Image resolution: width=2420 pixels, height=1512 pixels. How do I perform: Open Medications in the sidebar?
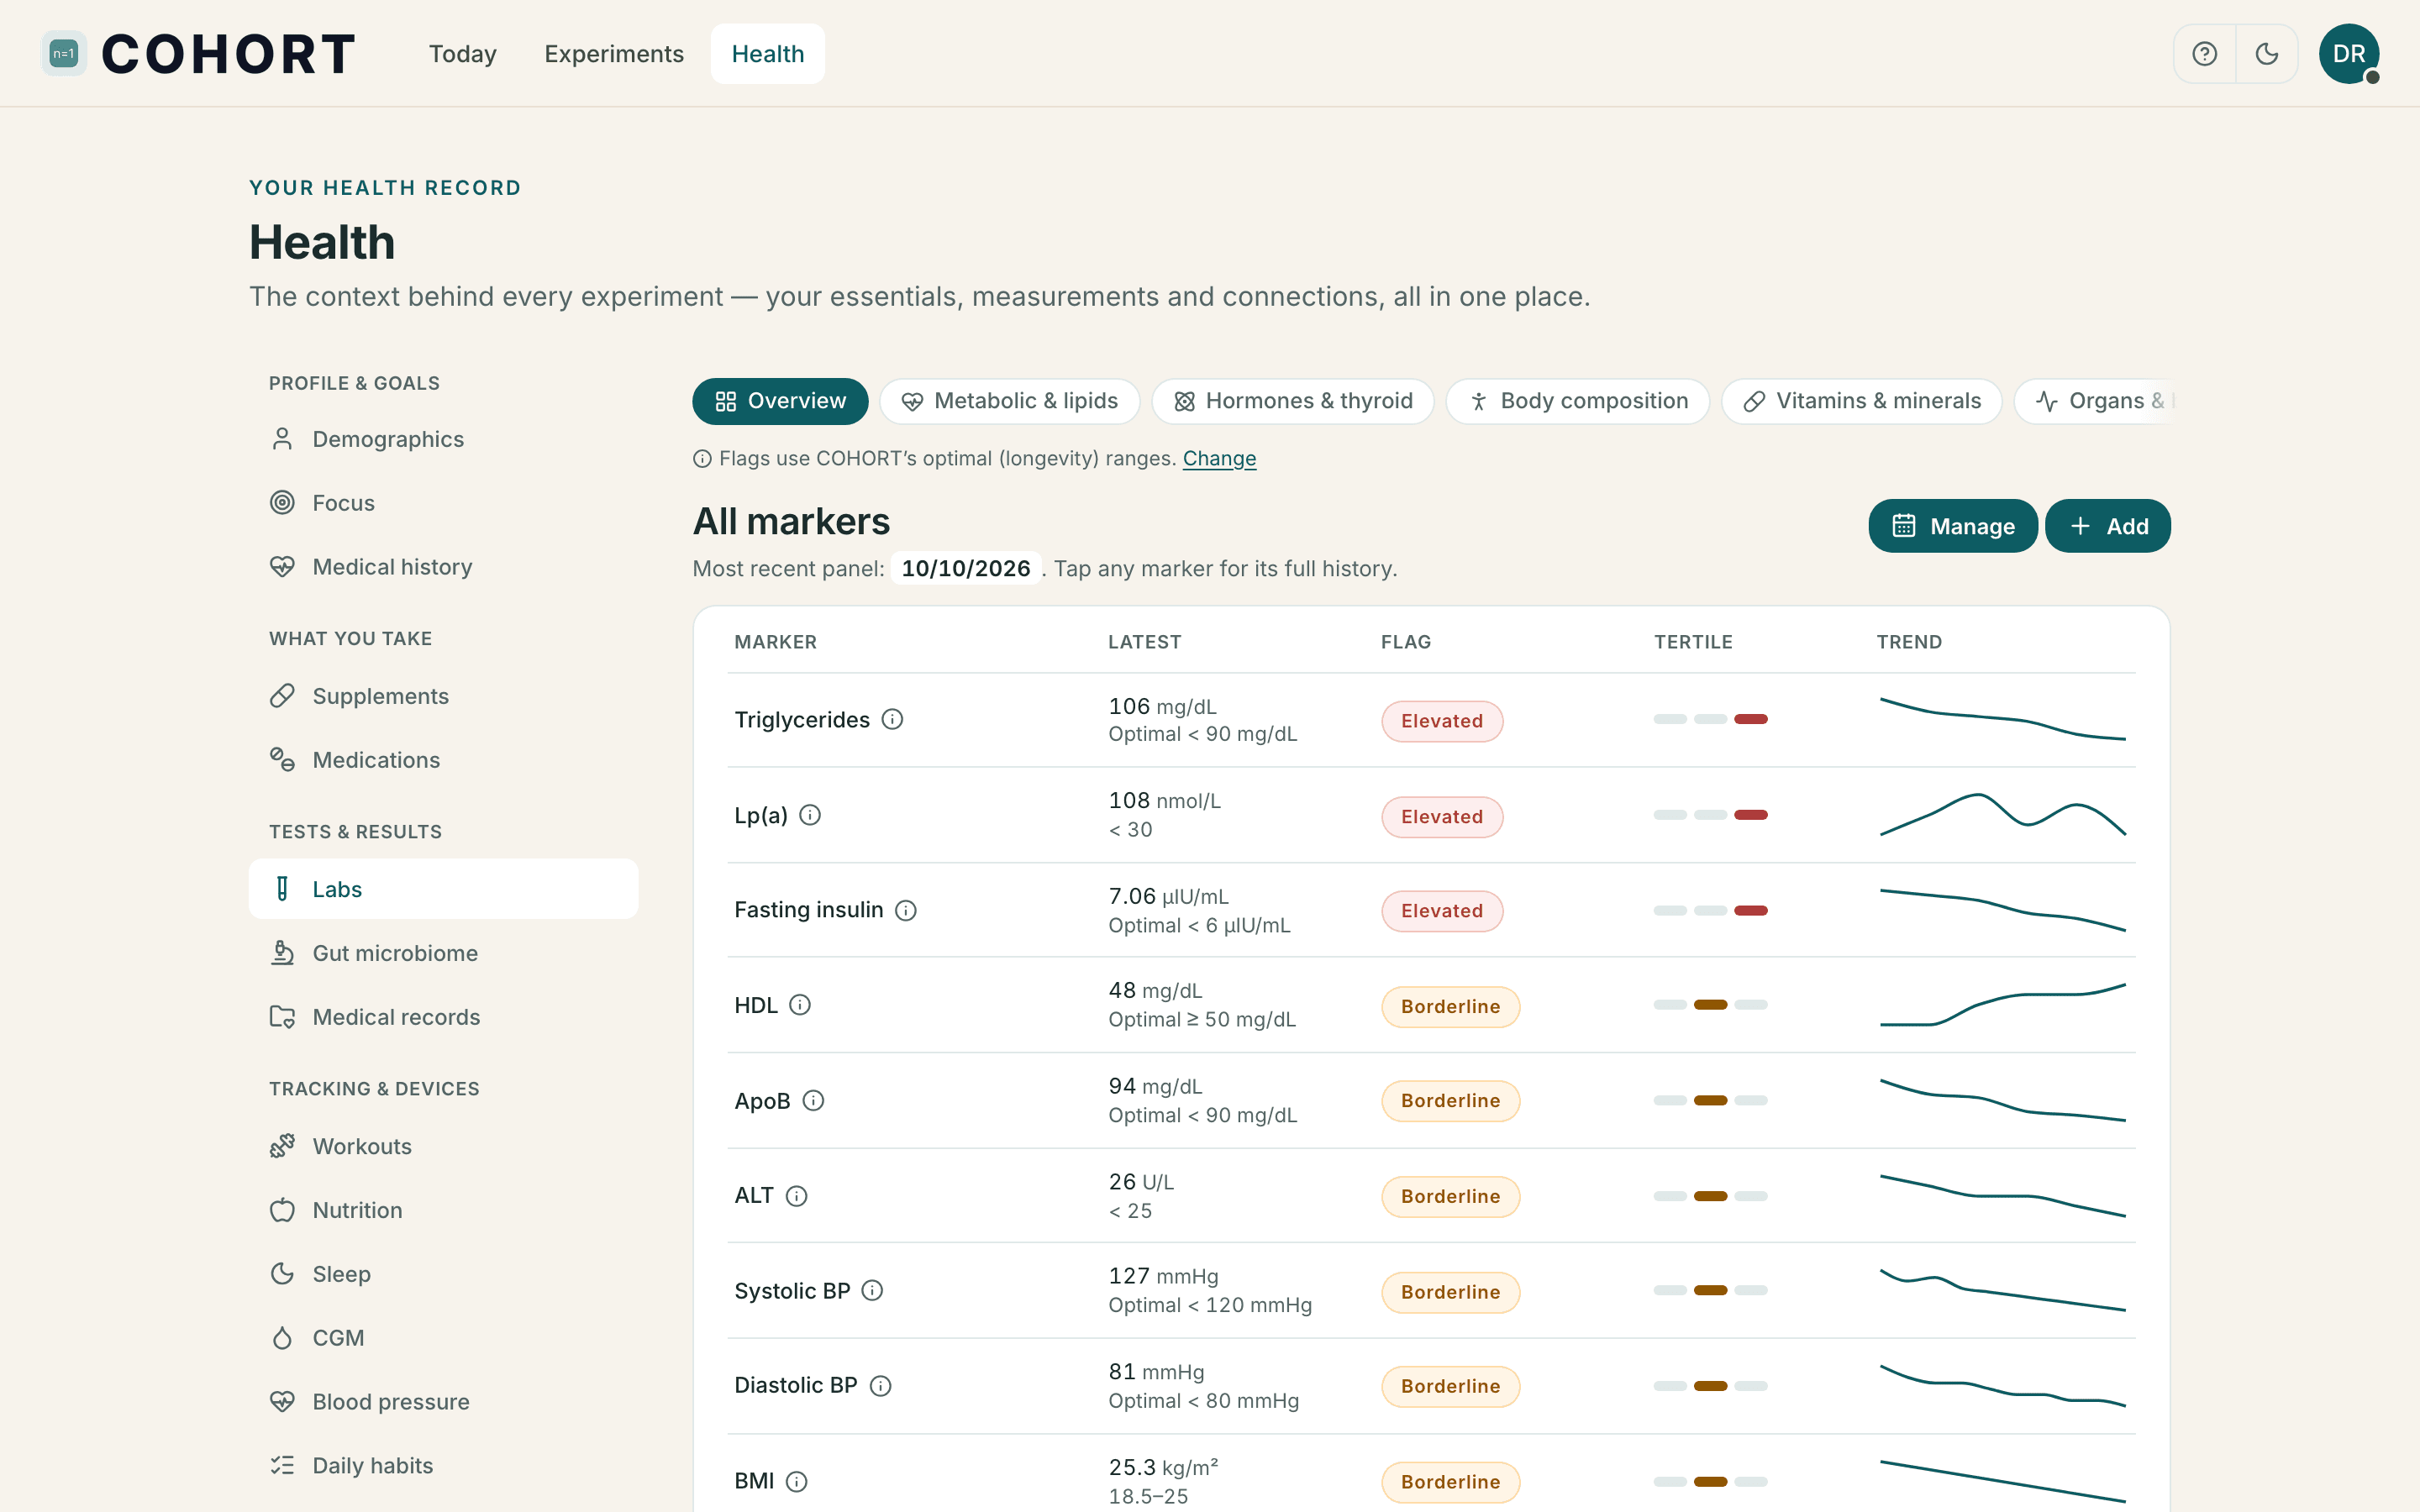click(443, 760)
